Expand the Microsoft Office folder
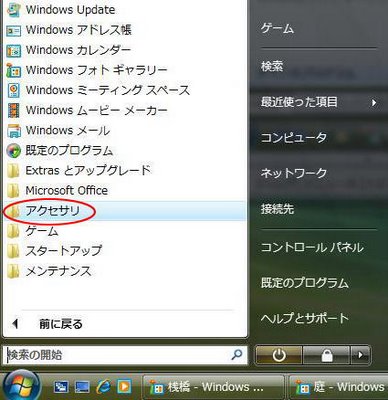Screen dimensions: 388x400 coord(124,191)
